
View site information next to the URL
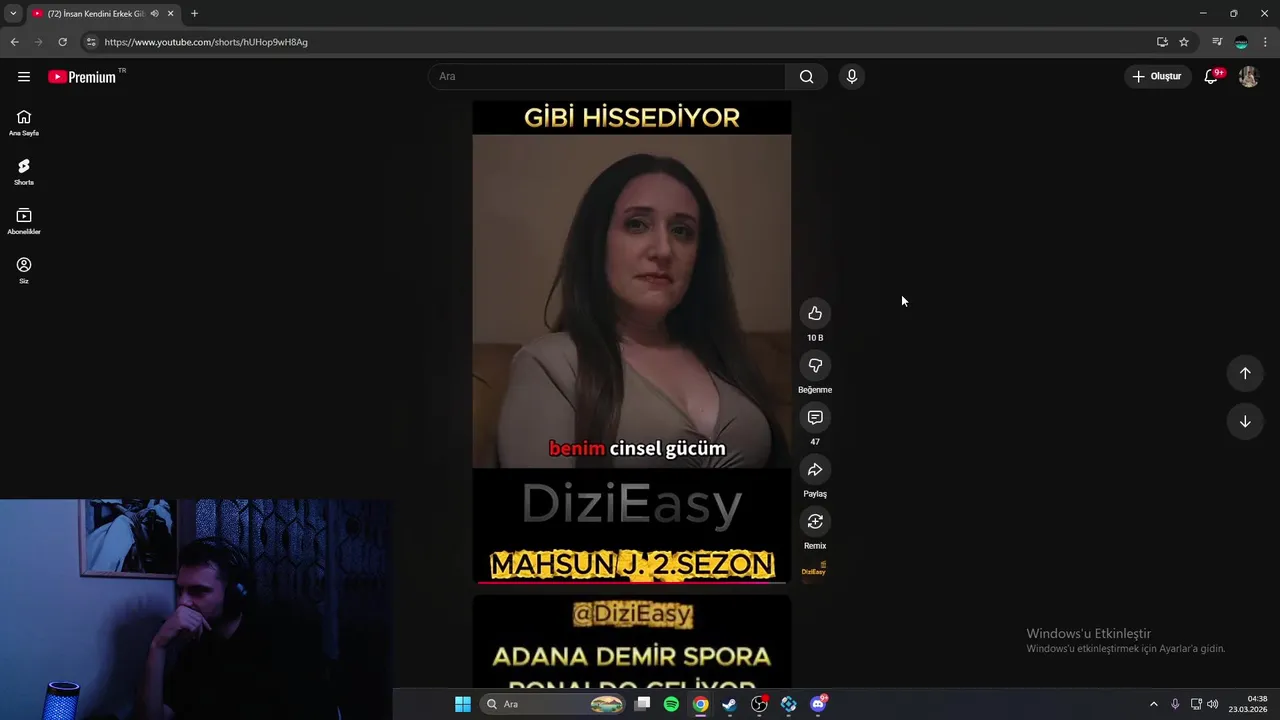[91, 42]
